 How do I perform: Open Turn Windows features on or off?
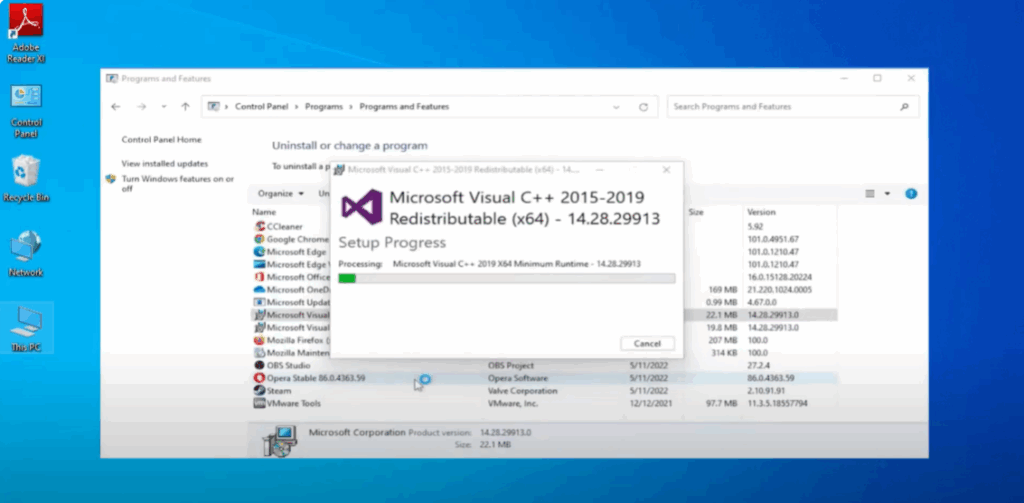click(178, 184)
